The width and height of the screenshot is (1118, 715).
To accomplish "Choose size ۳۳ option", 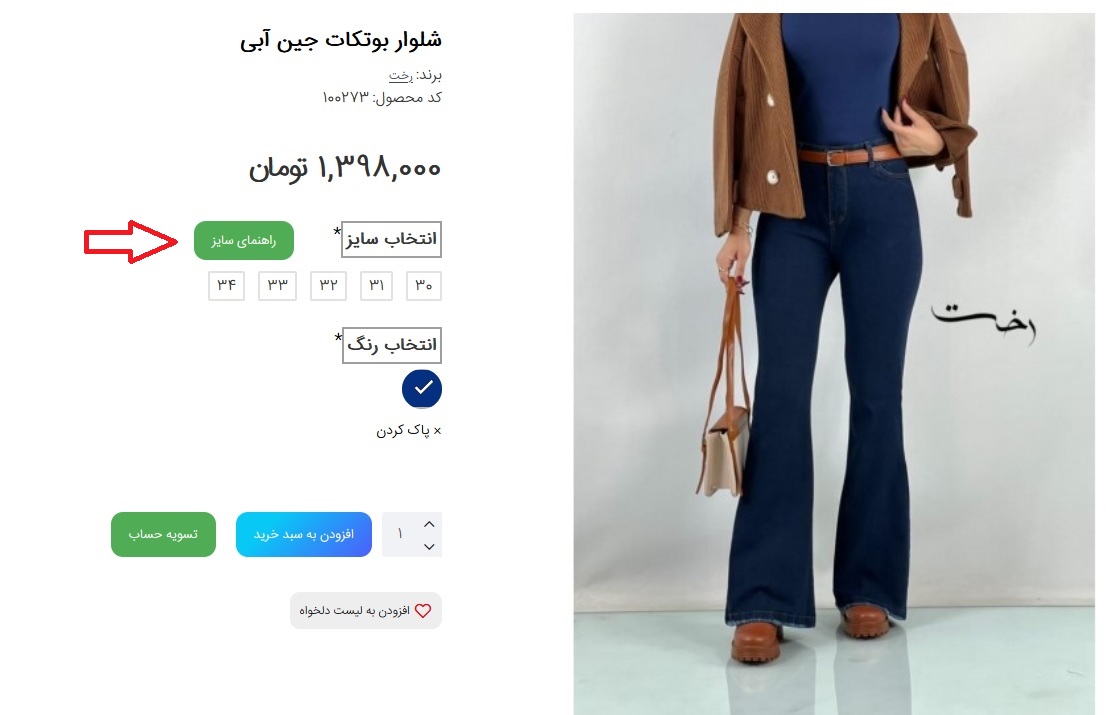I will (277, 285).
